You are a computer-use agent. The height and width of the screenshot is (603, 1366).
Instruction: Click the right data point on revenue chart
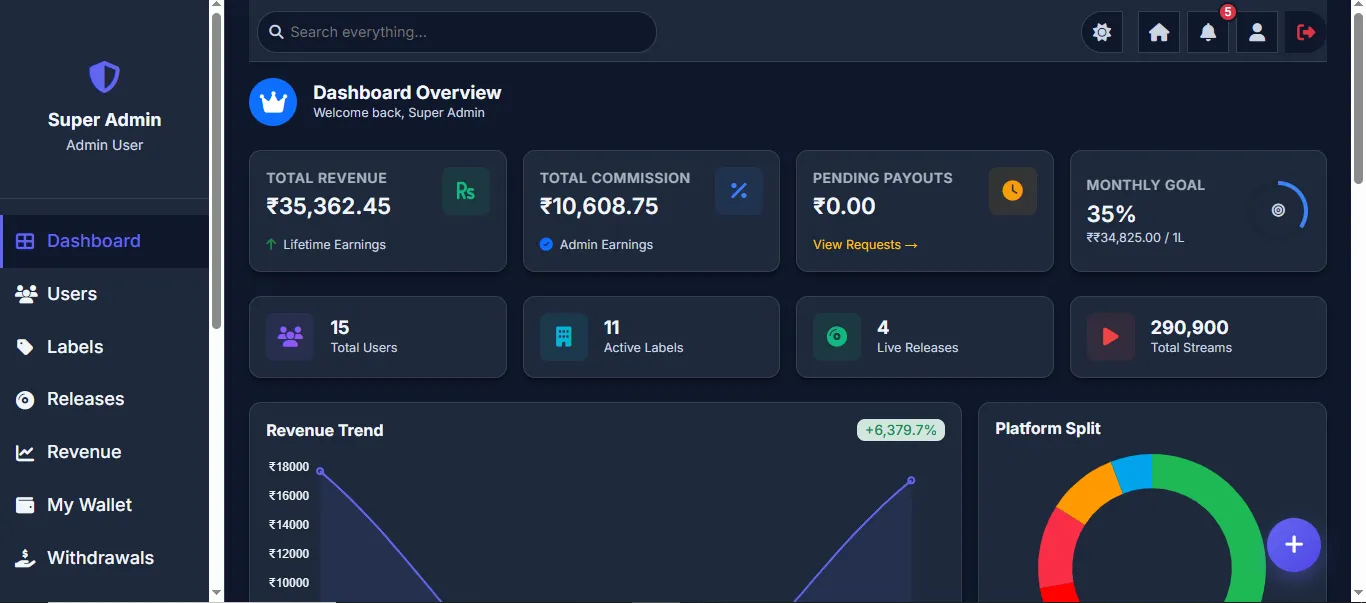click(x=911, y=480)
